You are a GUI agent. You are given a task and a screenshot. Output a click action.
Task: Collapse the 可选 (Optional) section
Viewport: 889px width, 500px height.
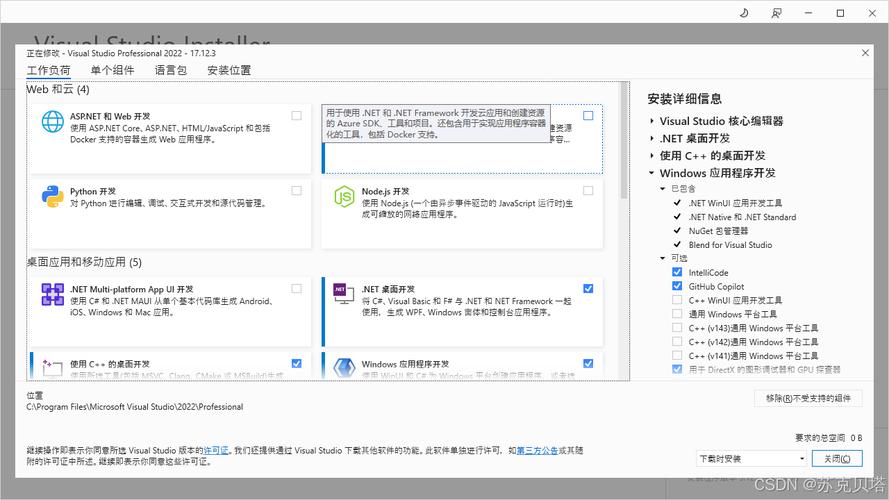662,259
